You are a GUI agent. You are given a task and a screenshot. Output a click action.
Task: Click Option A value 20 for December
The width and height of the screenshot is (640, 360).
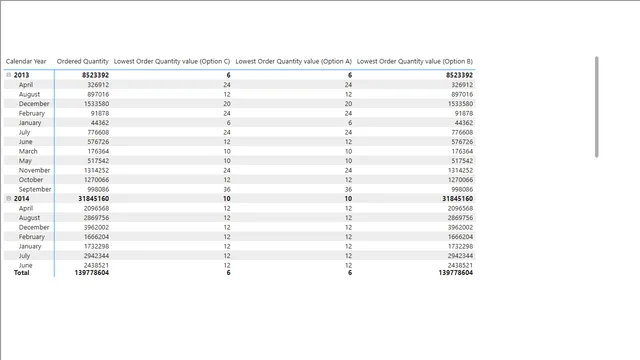tap(348, 104)
